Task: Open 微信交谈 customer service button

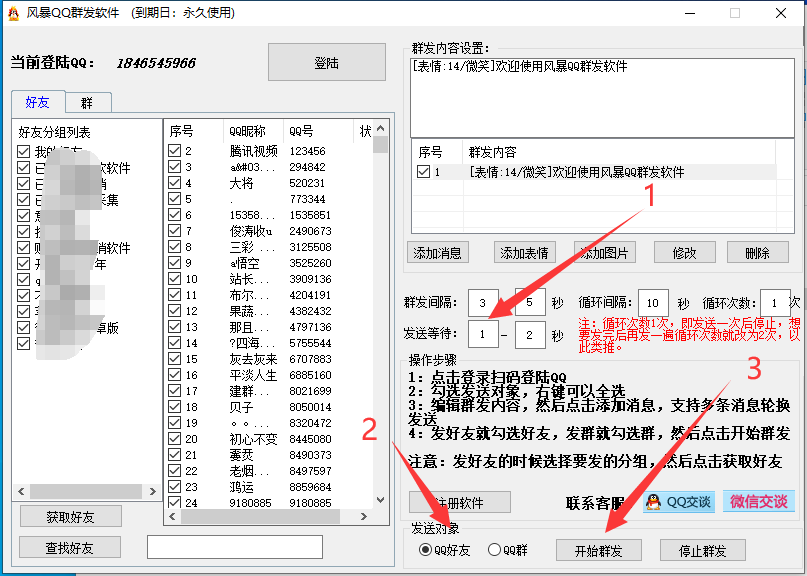Action: (759, 501)
